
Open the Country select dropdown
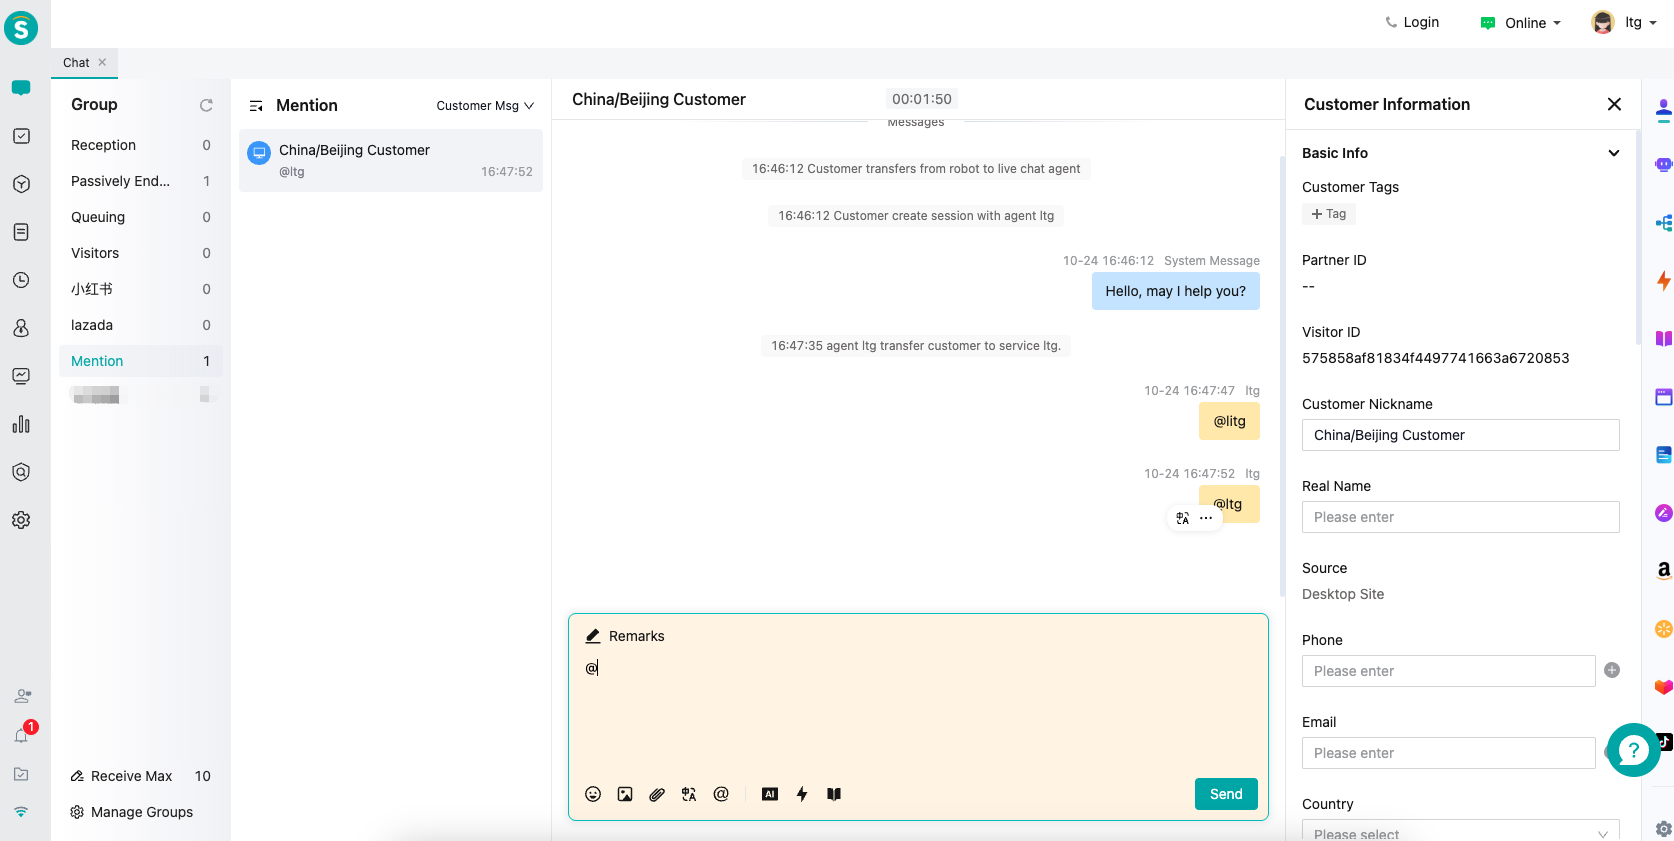click(1460, 832)
